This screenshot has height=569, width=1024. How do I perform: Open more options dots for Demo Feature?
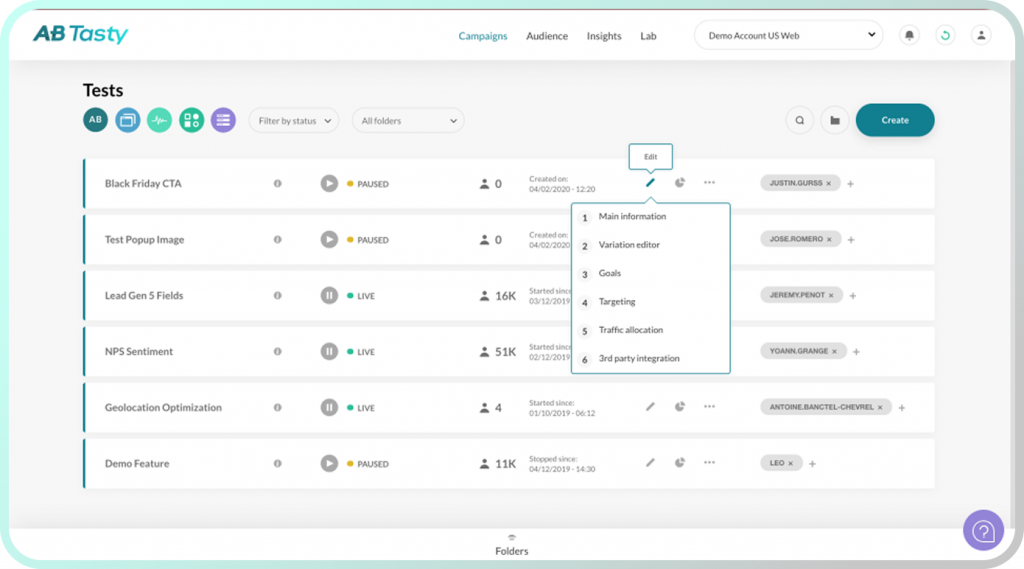point(709,463)
